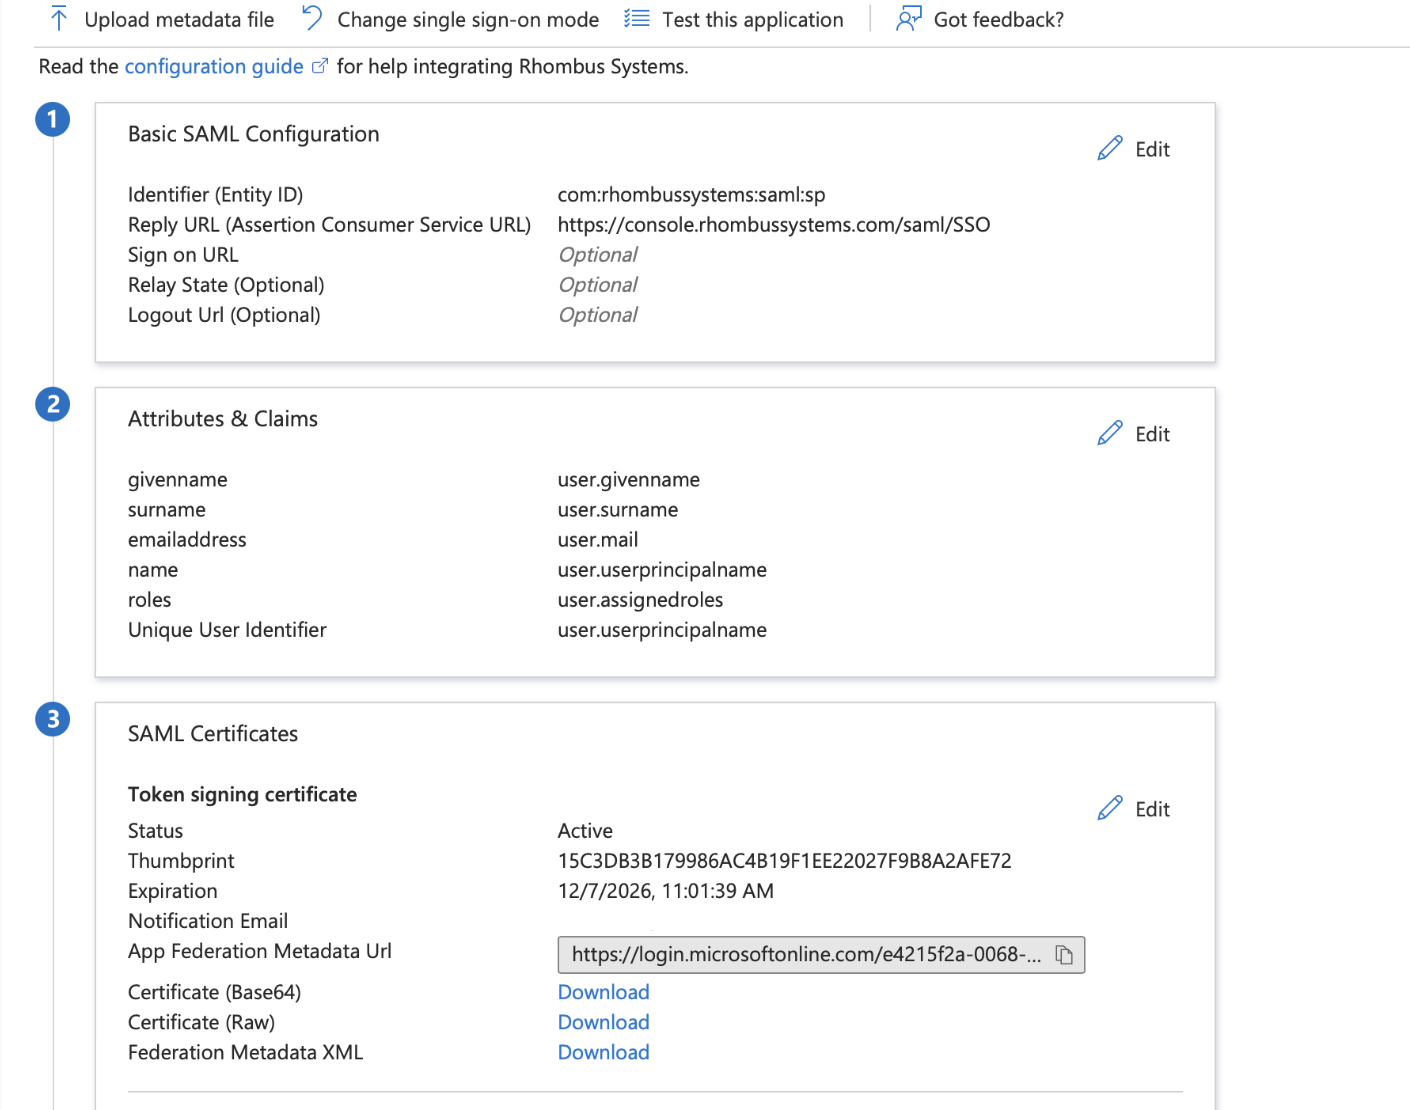Click the SAML Certificates heading
The height and width of the screenshot is (1110, 1410).
213,734
